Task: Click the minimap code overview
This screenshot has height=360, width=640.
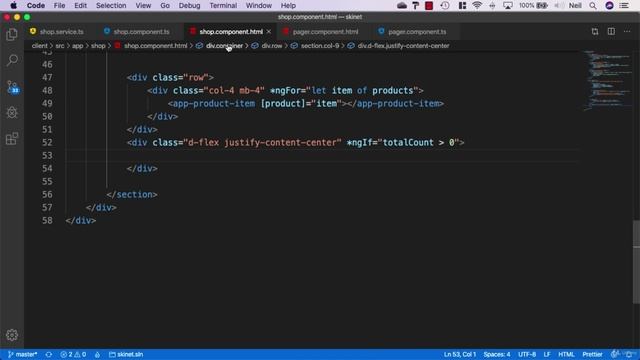Action: tap(608, 80)
